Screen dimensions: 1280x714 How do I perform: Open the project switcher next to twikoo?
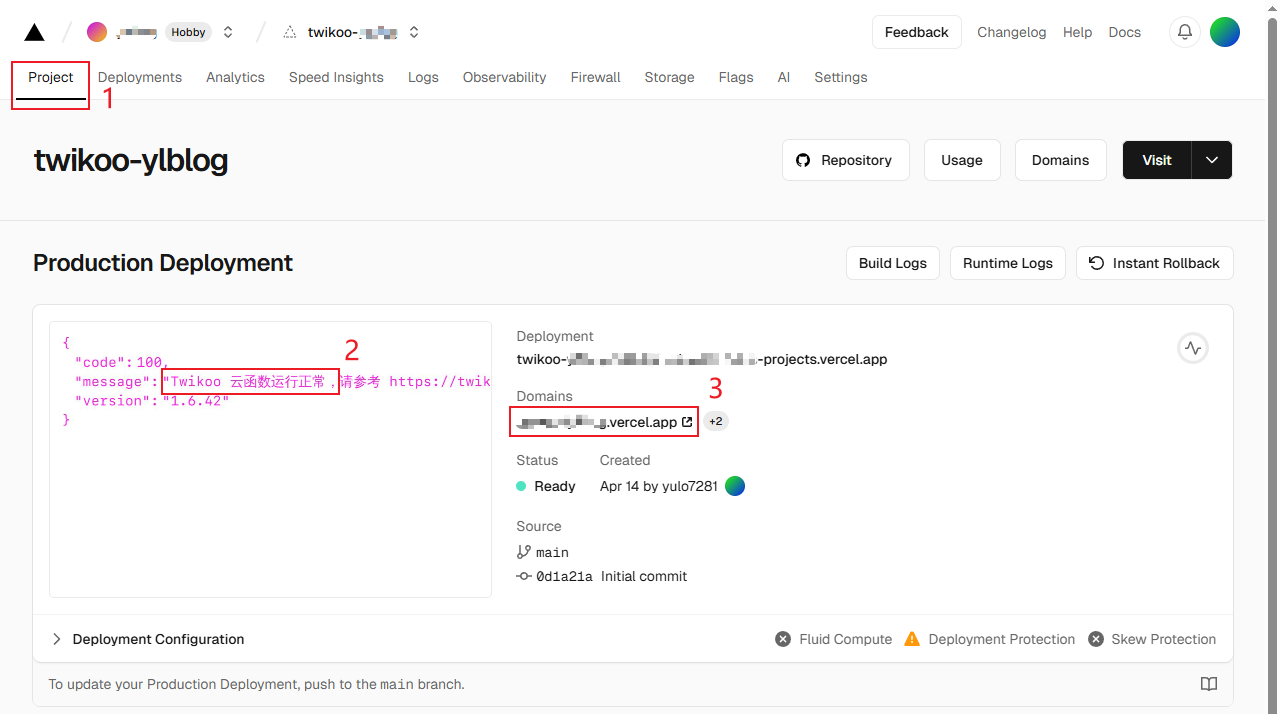(414, 32)
